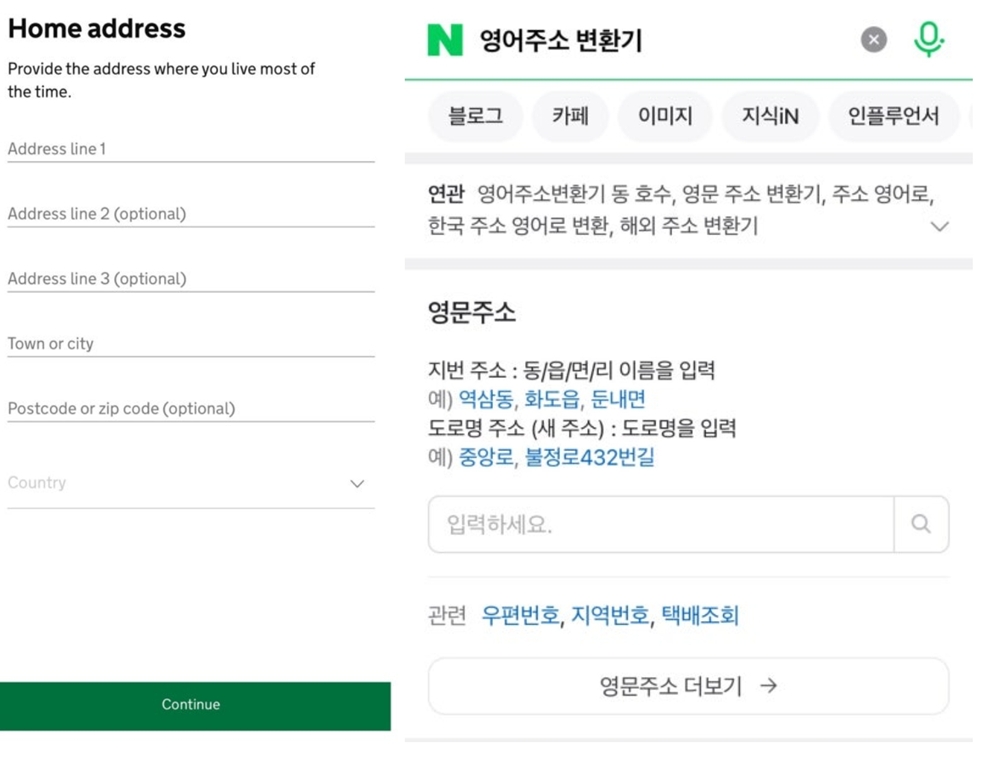Click the 둔내면 example link
Image resolution: width=1000 pixels, height=759 pixels.
618,399
